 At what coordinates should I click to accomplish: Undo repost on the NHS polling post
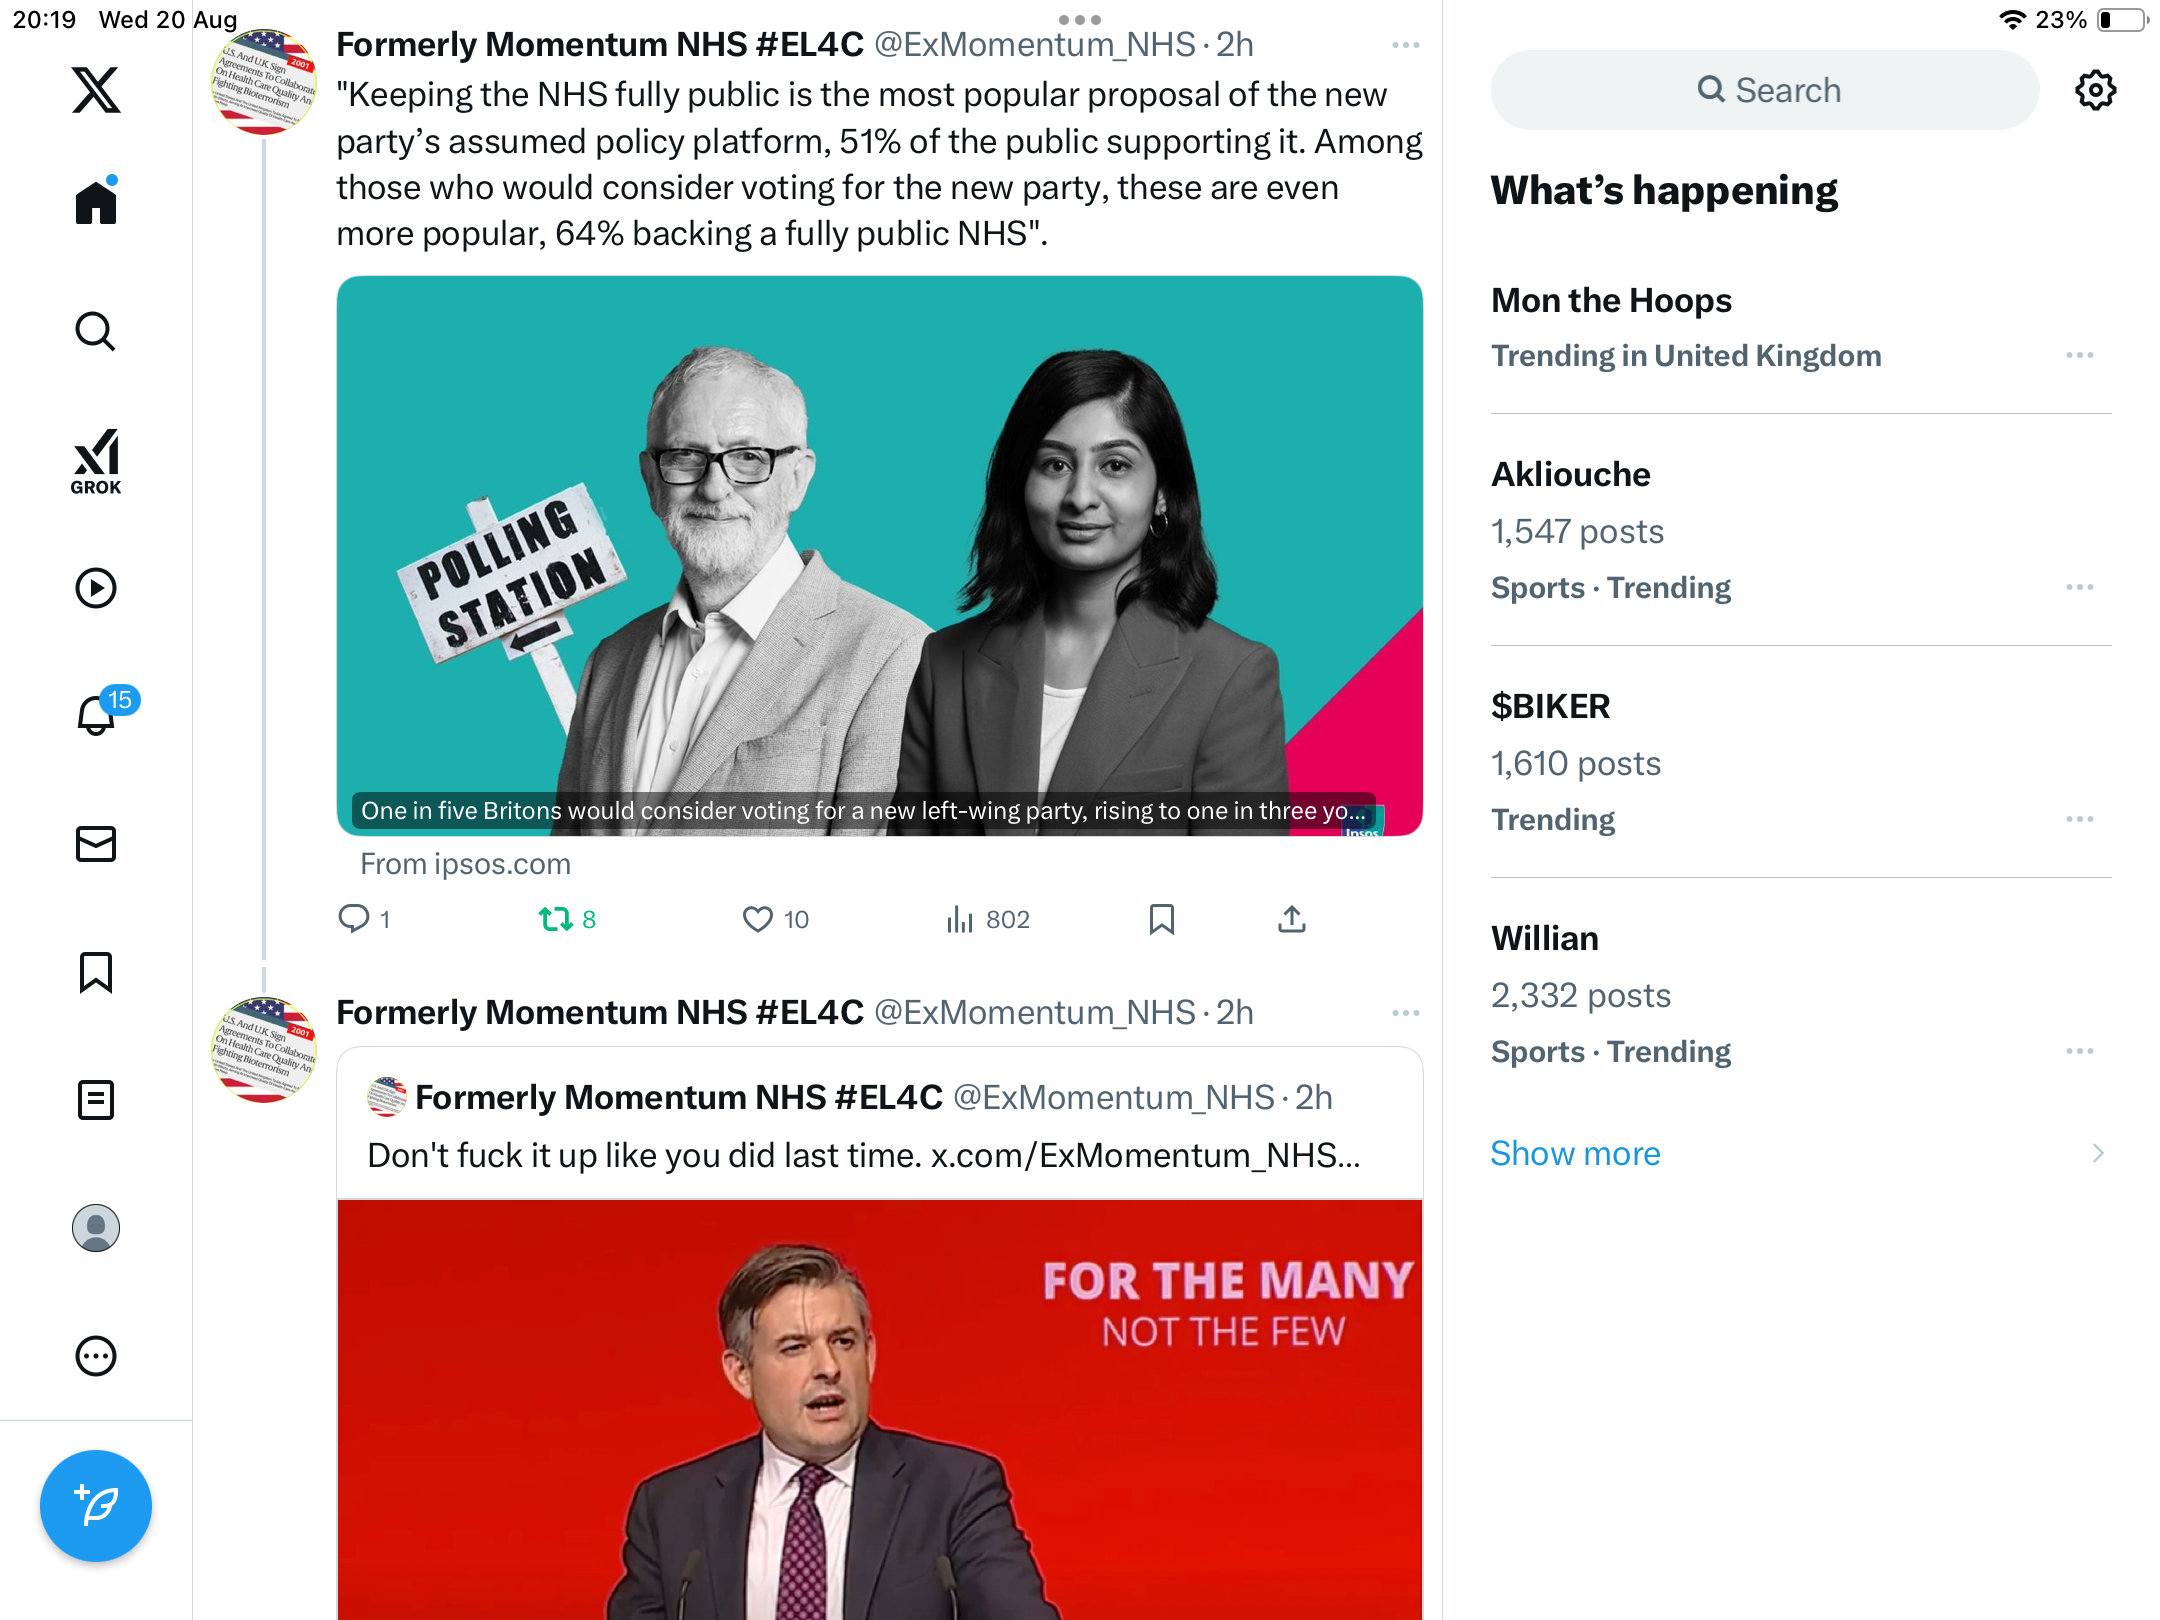click(555, 919)
